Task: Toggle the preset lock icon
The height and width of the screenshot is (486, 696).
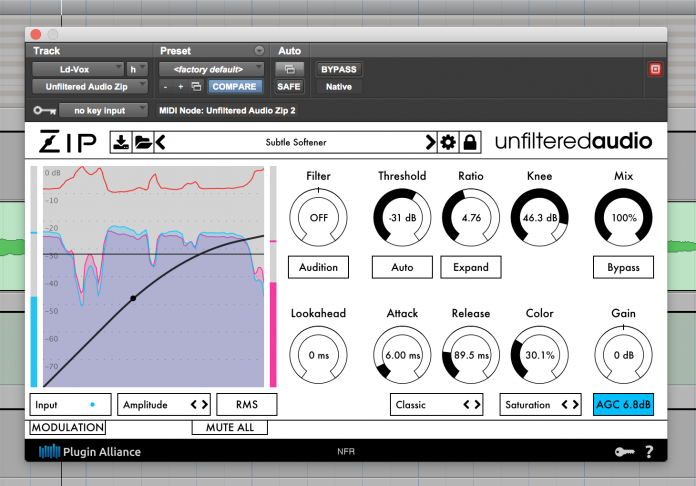Action: point(470,142)
